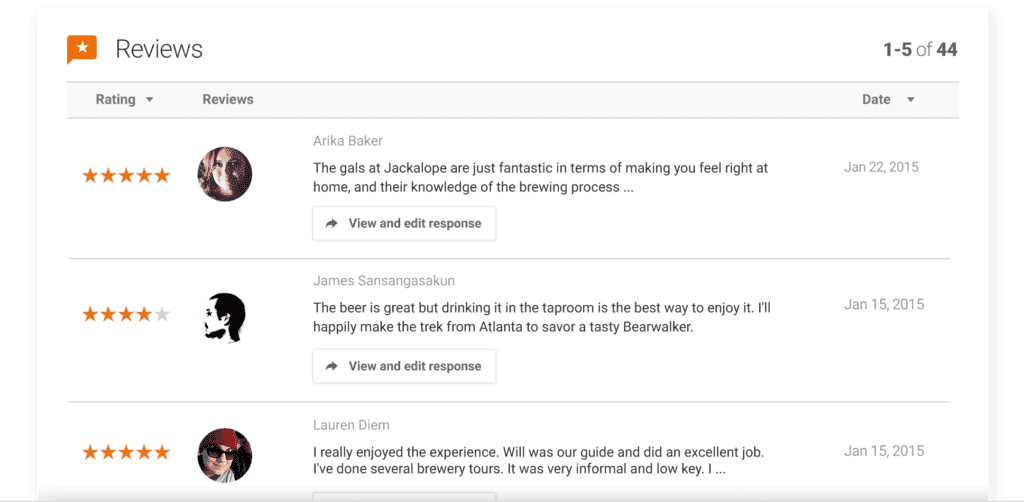Click the orange Reviews star badge icon
The height and width of the screenshot is (502, 1024).
click(x=82, y=49)
